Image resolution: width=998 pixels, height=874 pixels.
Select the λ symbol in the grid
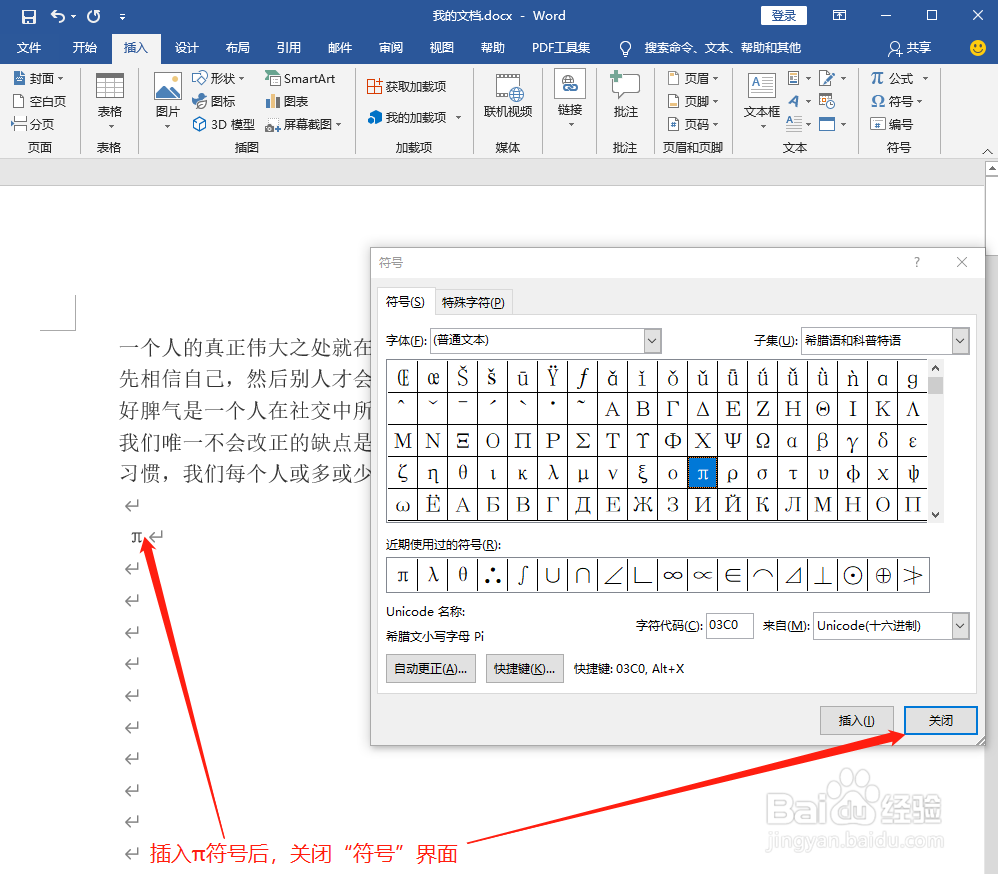coord(552,473)
